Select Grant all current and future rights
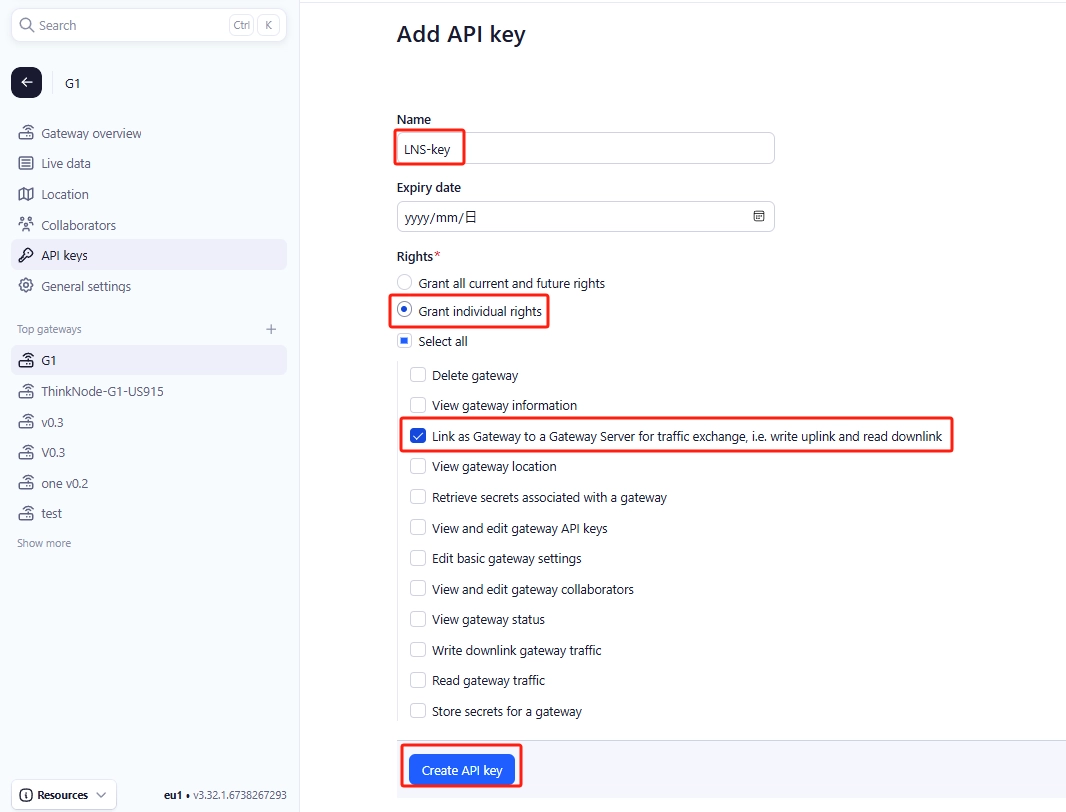 click(405, 282)
